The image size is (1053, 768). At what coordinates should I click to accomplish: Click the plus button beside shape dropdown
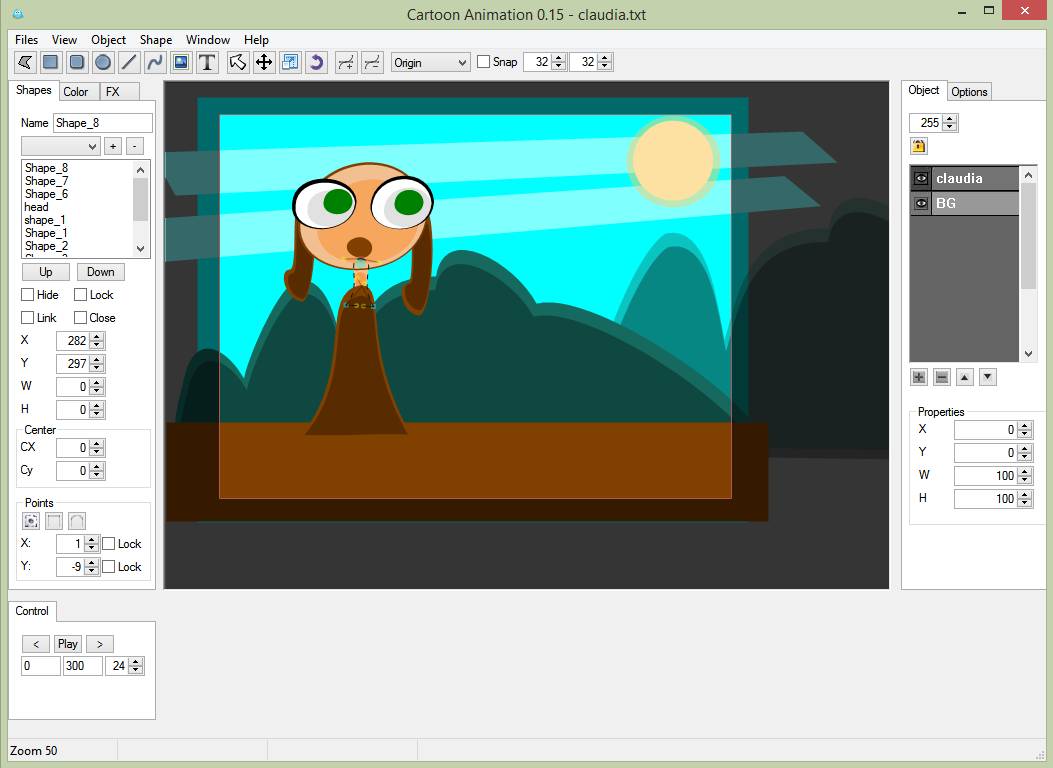113,146
